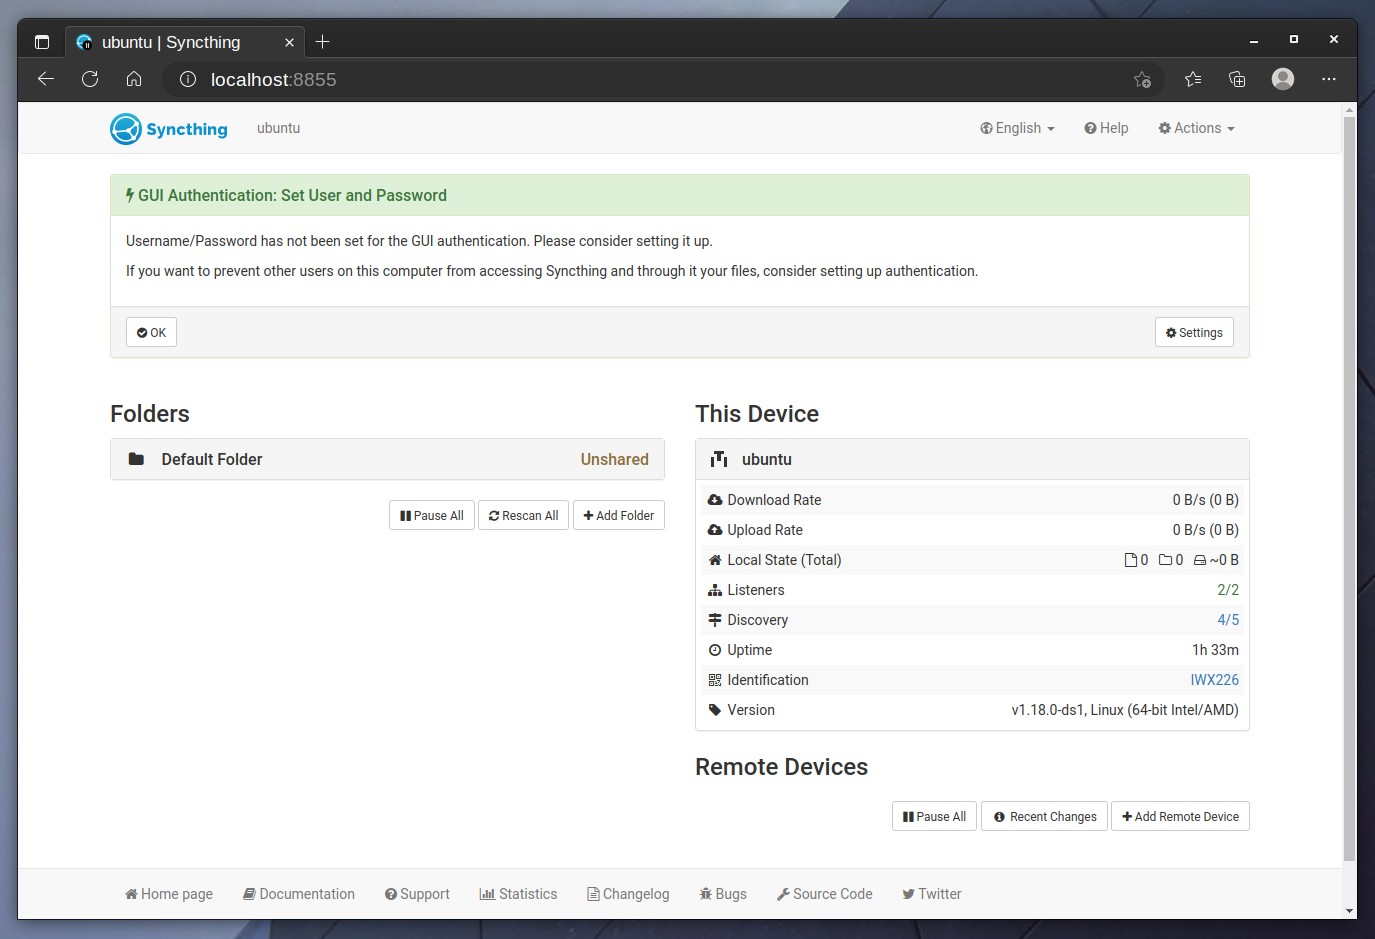Open the Help menu item

click(1106, 128)
